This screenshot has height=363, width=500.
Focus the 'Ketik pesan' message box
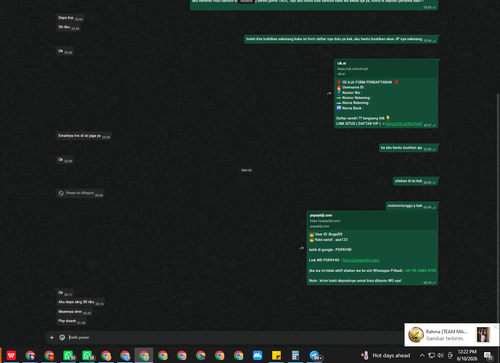click(x=233, y=337)
